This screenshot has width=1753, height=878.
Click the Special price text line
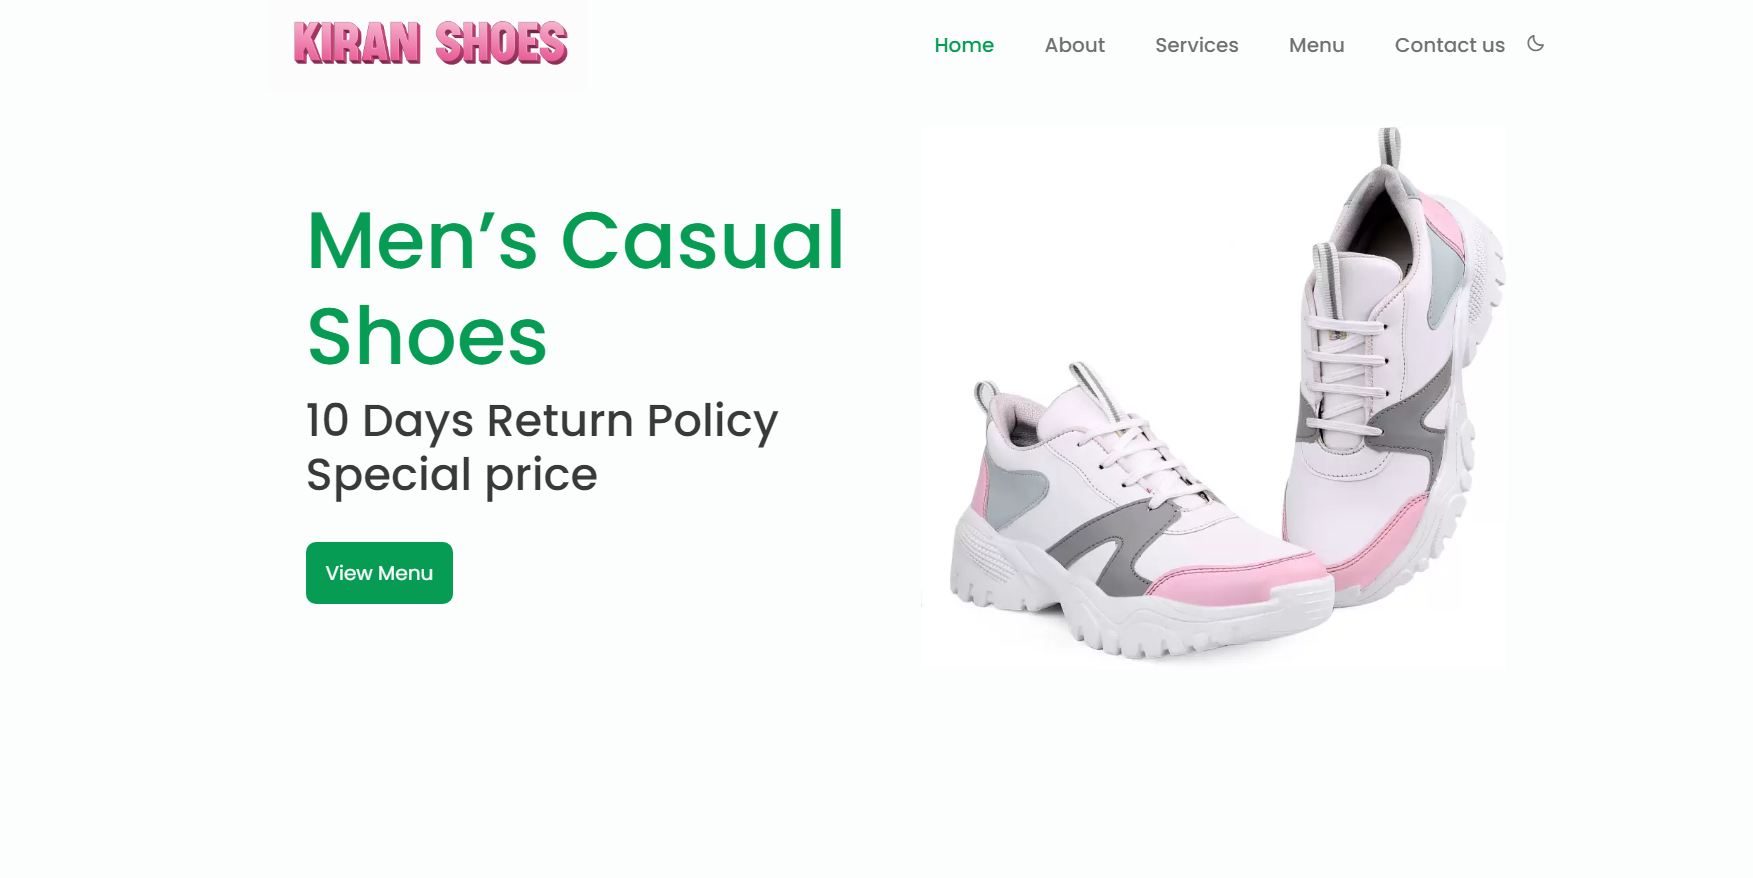tap(451, 475)
